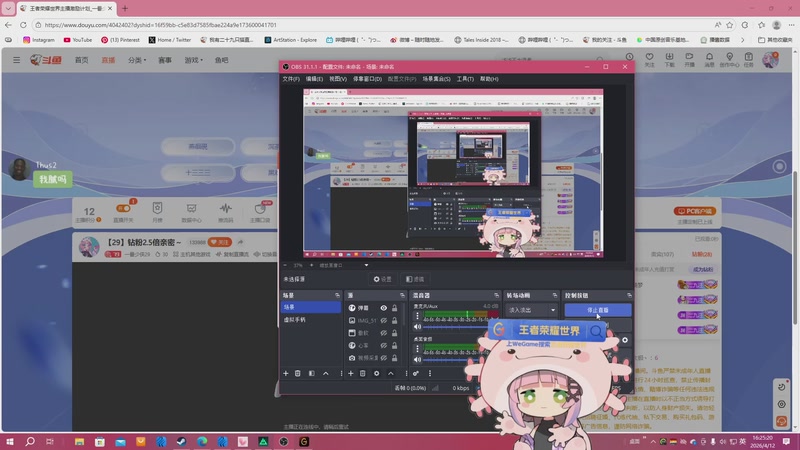Mute the 麦克风/Aux channel speaker icon
The image size is (800, 450).
[x=417, y=327]
